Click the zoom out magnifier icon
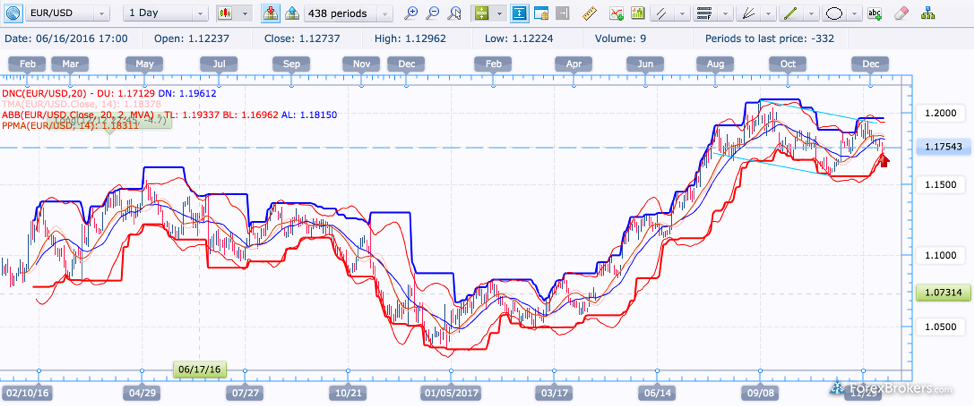This screenshot has height=406, width=974. [x=433, y=14]
